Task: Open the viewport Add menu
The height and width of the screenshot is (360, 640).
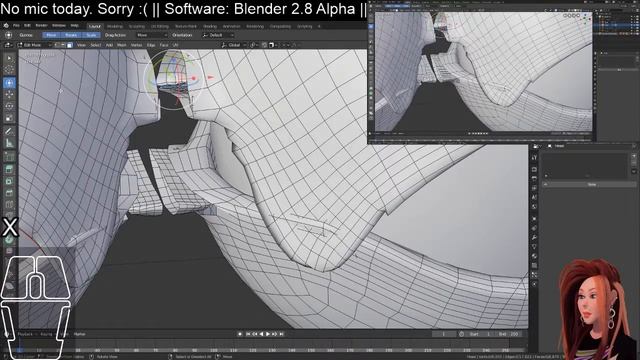Action: point(109,45)
